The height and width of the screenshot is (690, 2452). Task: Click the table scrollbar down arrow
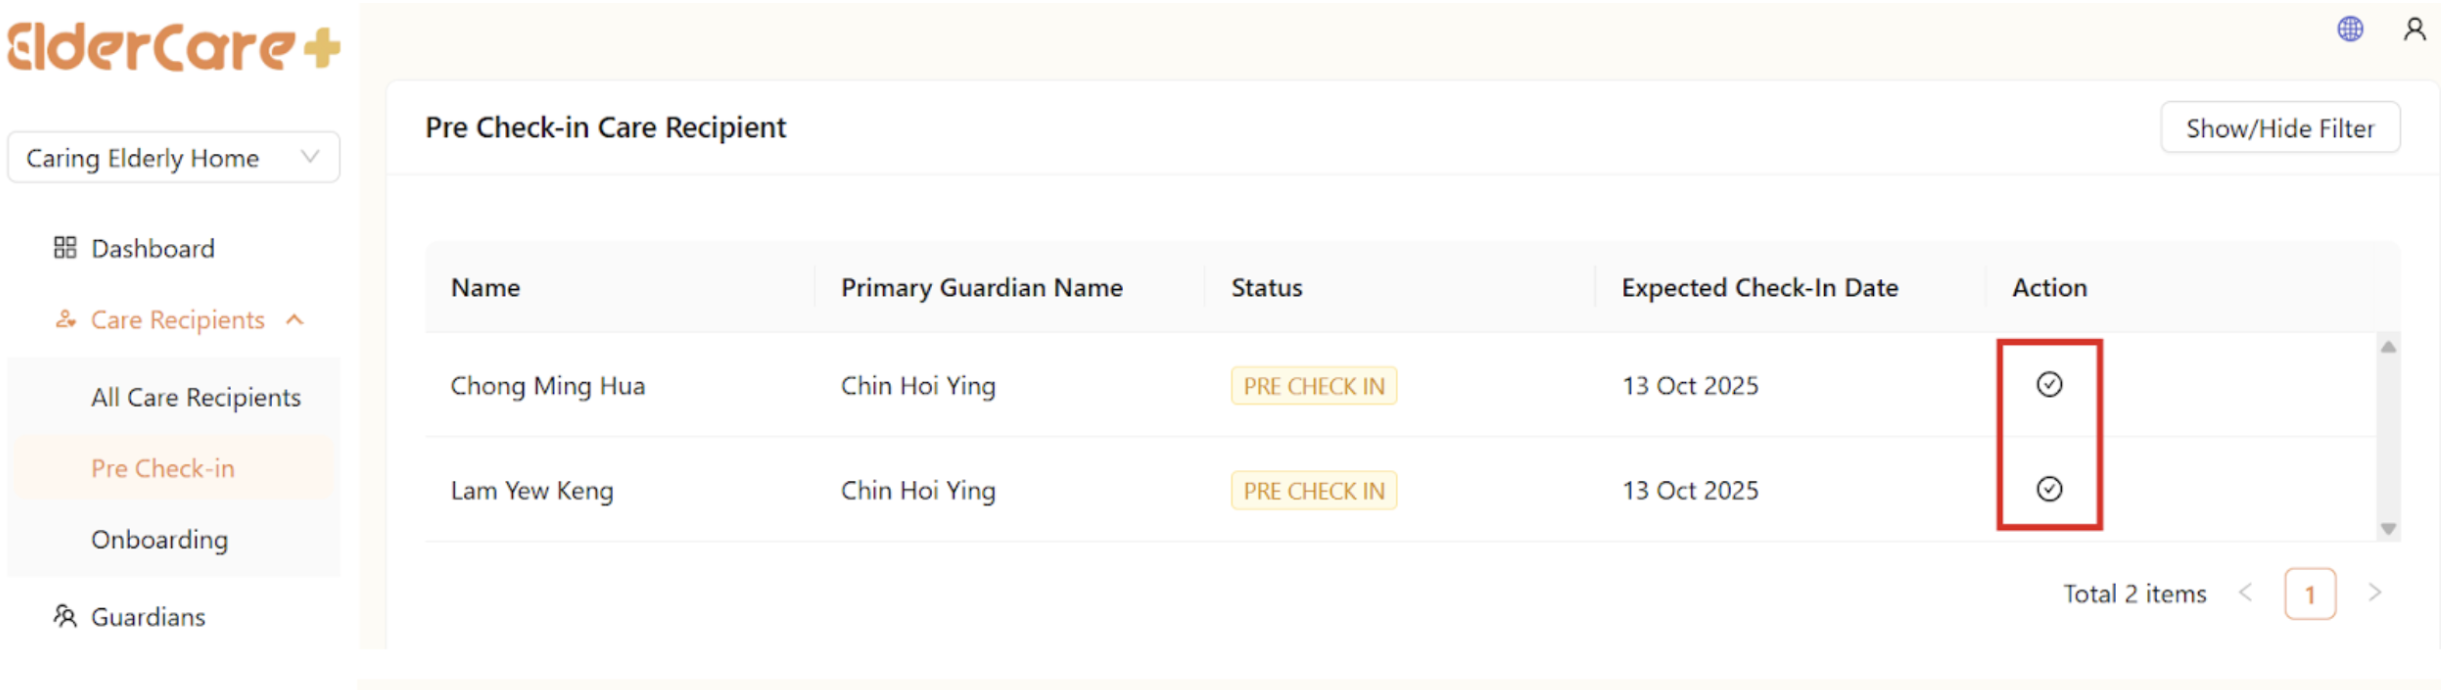[x=2388, y=529]
